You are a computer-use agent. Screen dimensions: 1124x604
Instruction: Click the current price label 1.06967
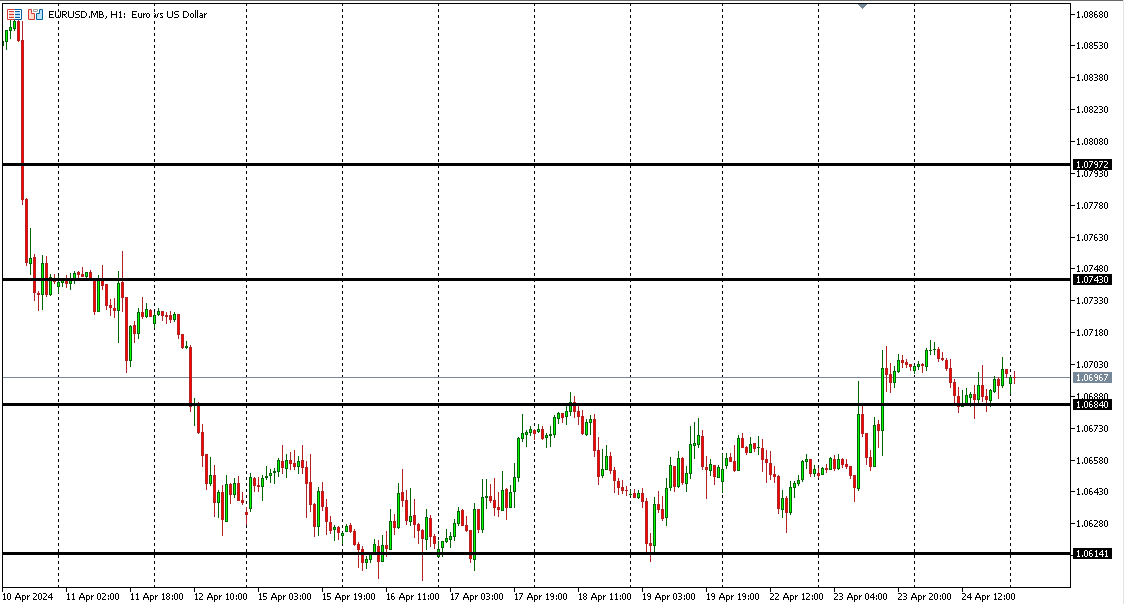point(1092,378)
